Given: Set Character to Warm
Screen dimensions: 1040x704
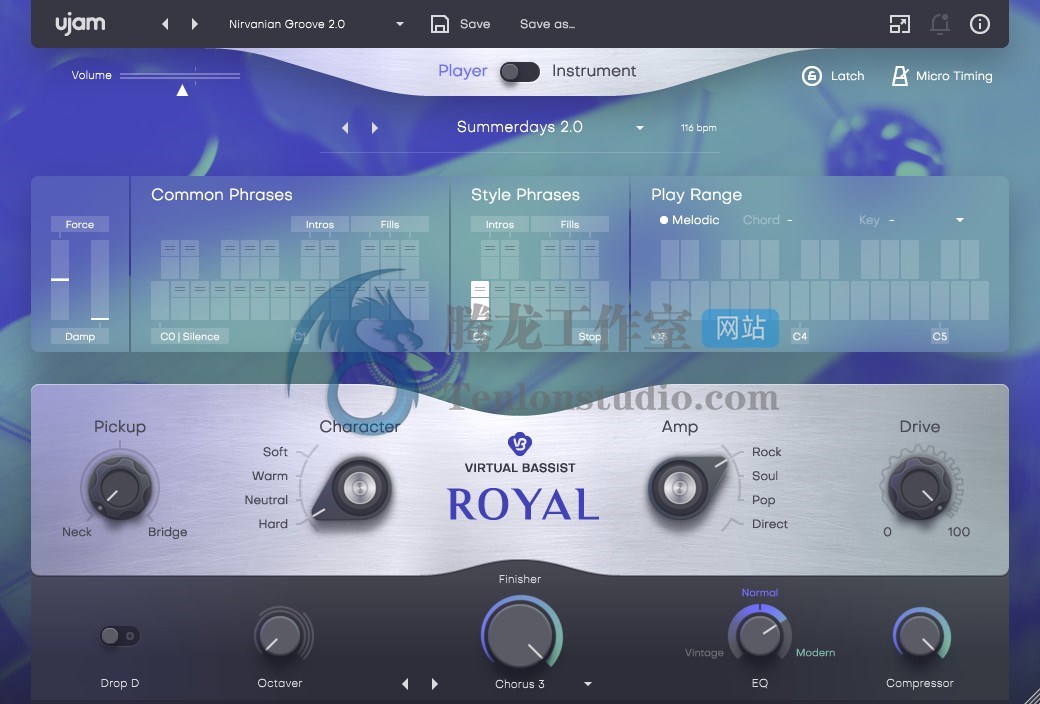Looking at the screenshot, I should (x=269, y=476).
